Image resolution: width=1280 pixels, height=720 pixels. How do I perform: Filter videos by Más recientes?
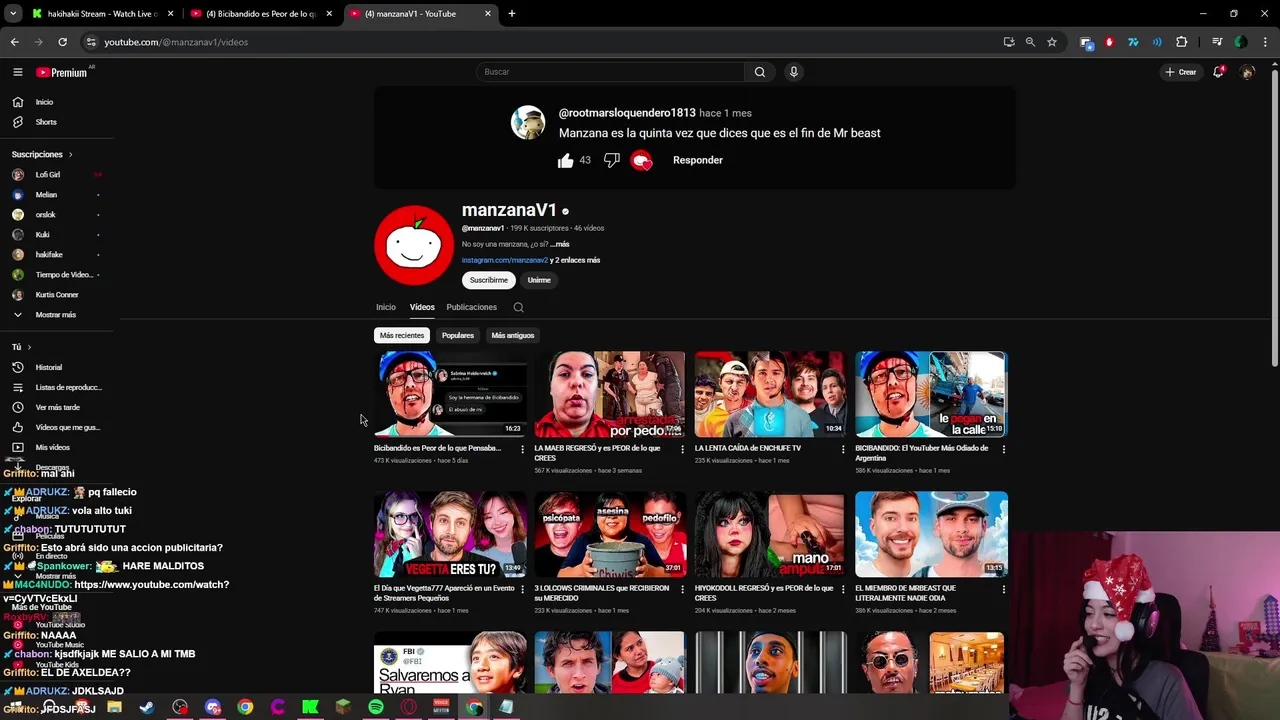[x=402, y=335]
